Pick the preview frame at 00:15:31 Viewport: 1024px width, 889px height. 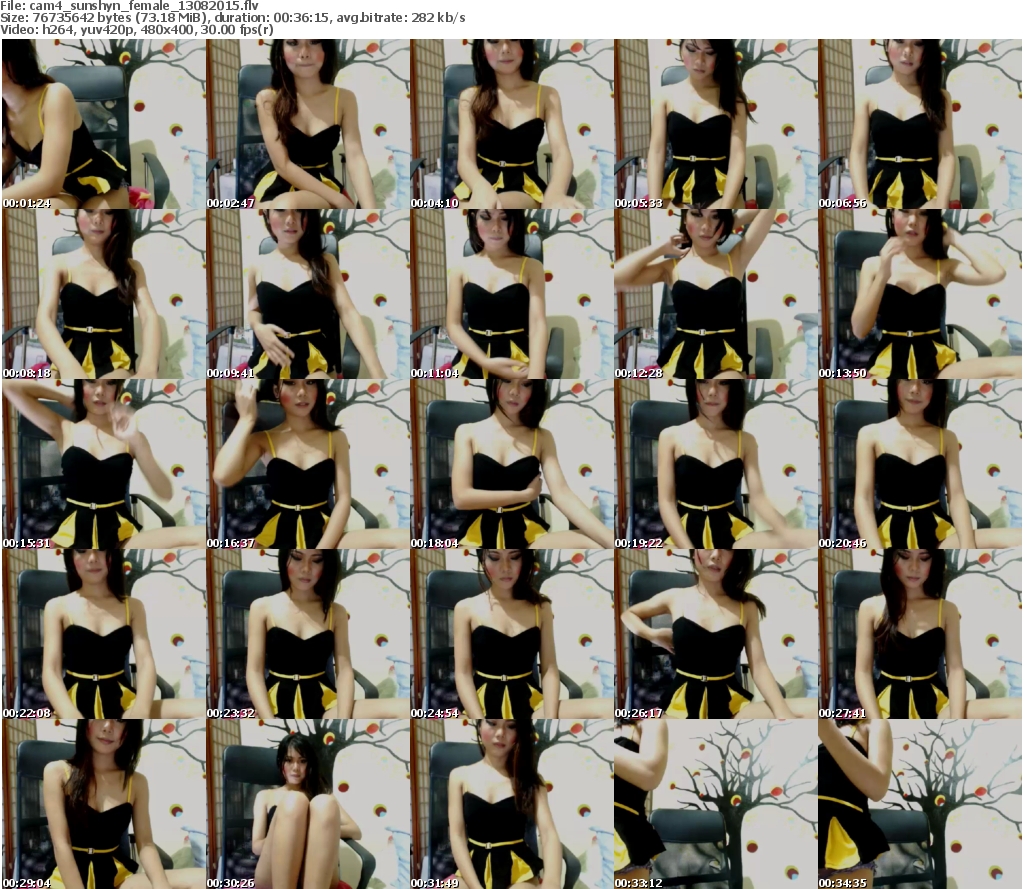click(104, 464)
